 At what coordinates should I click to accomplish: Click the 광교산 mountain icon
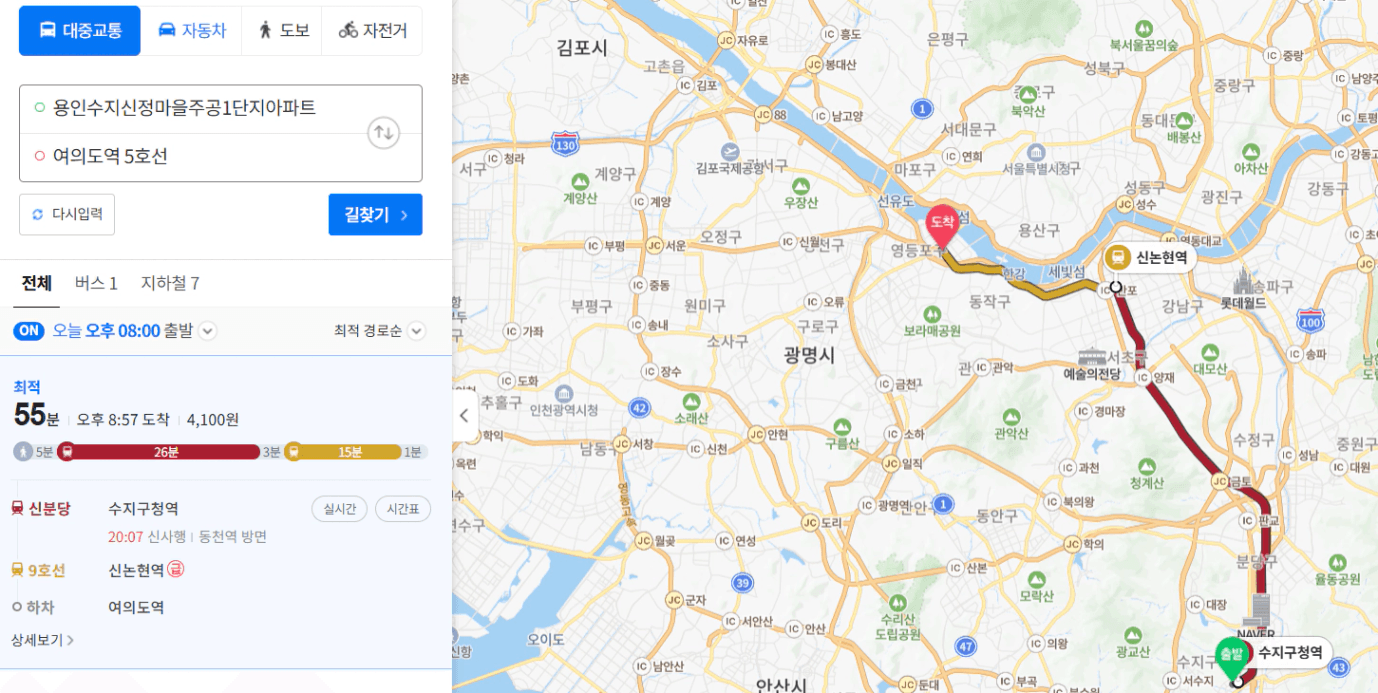(1133, 636)
